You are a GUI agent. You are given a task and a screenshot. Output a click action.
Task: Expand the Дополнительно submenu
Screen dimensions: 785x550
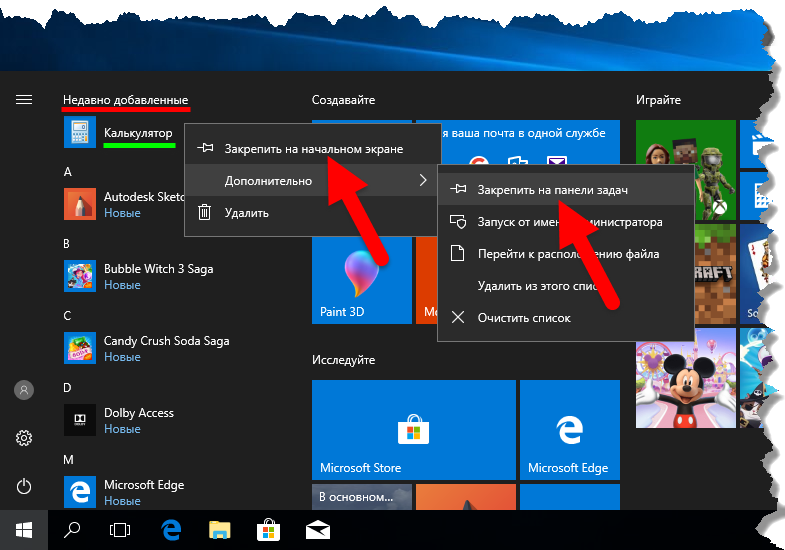pyautogui.click(x=312, y=181)
